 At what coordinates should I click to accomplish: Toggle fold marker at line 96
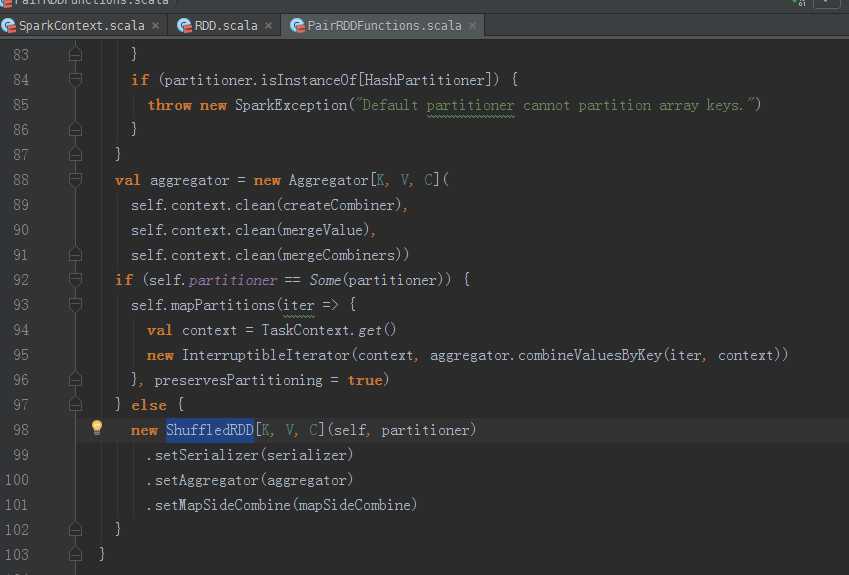pyautogui.click(x=75, y=380)
